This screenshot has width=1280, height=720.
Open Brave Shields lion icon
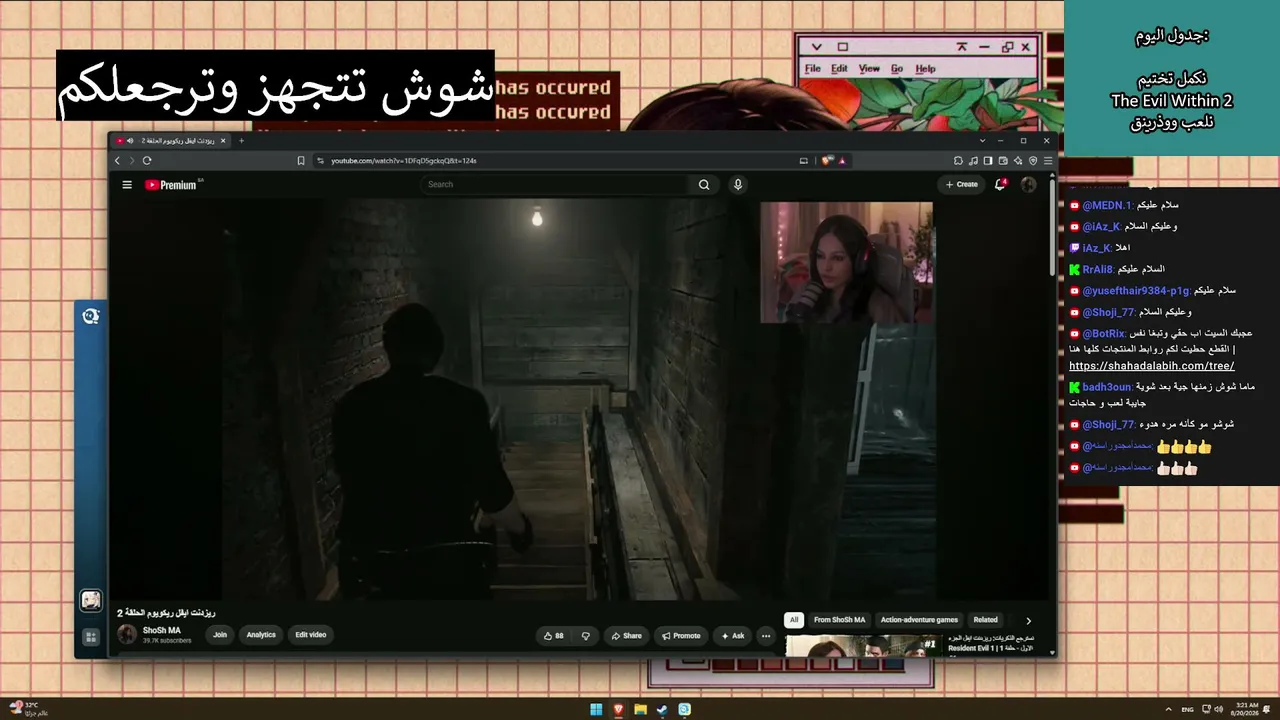(828, 160)
